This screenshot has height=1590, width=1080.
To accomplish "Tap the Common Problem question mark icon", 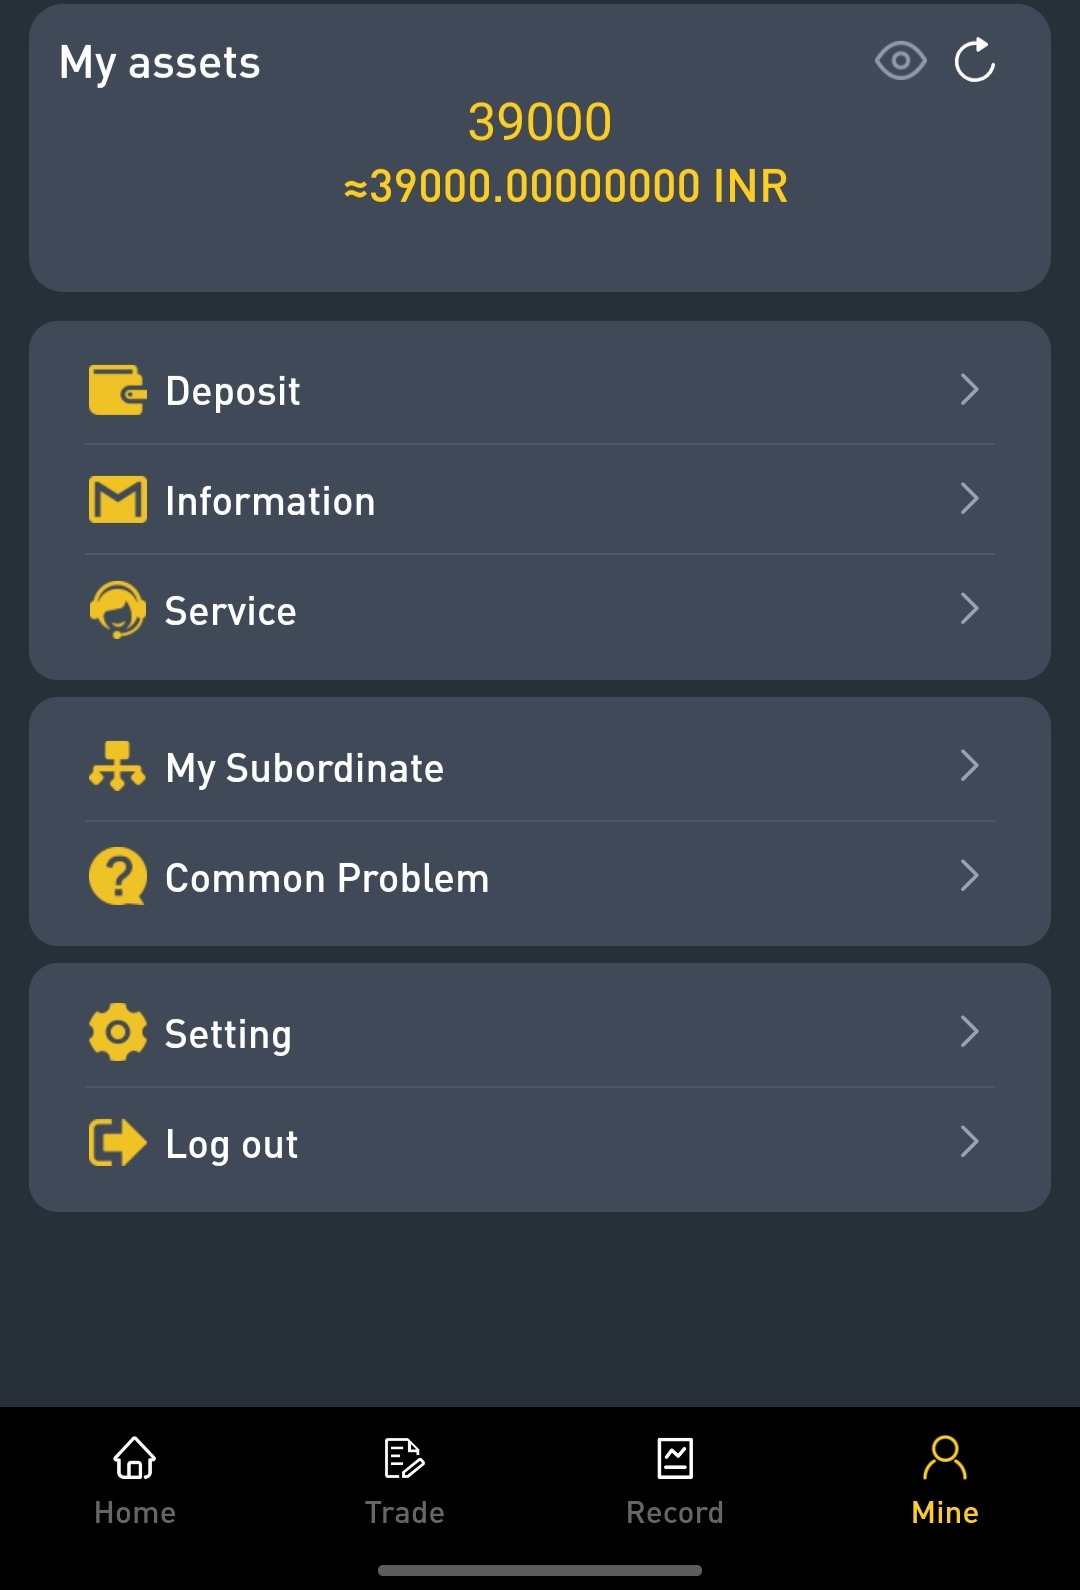I will tap(117, 877).
